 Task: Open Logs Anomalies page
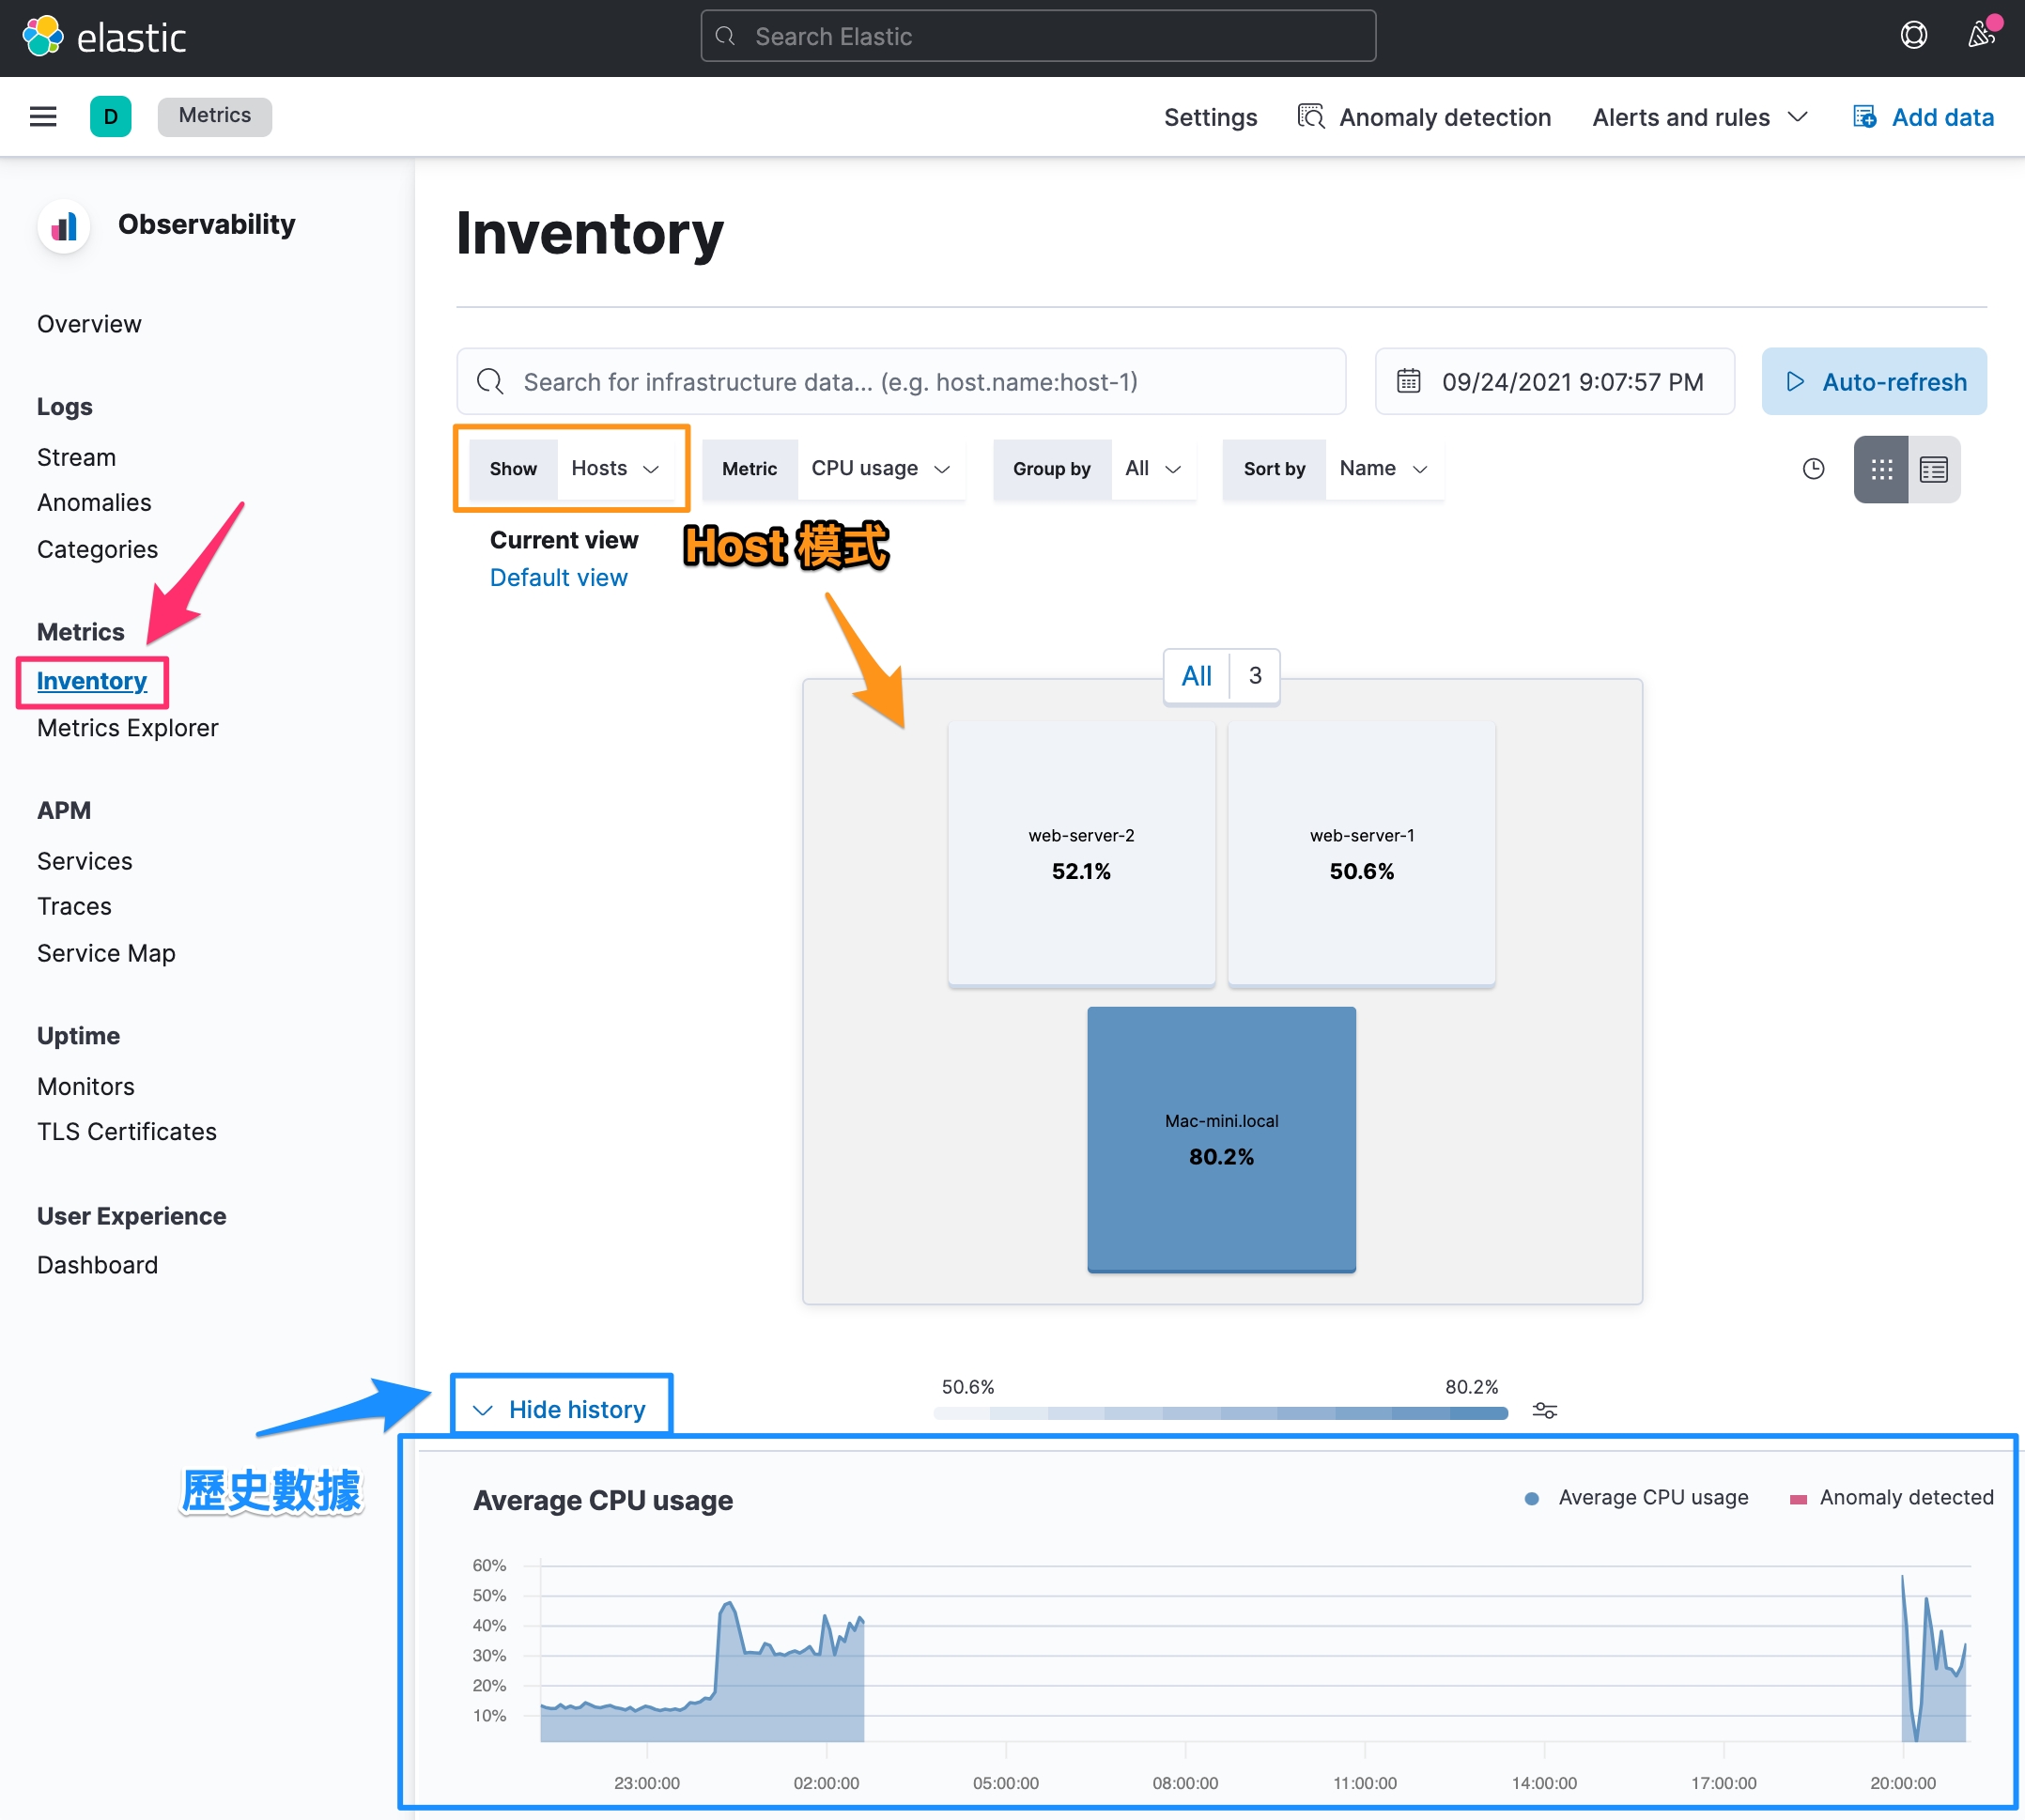(x=94, y=503)
